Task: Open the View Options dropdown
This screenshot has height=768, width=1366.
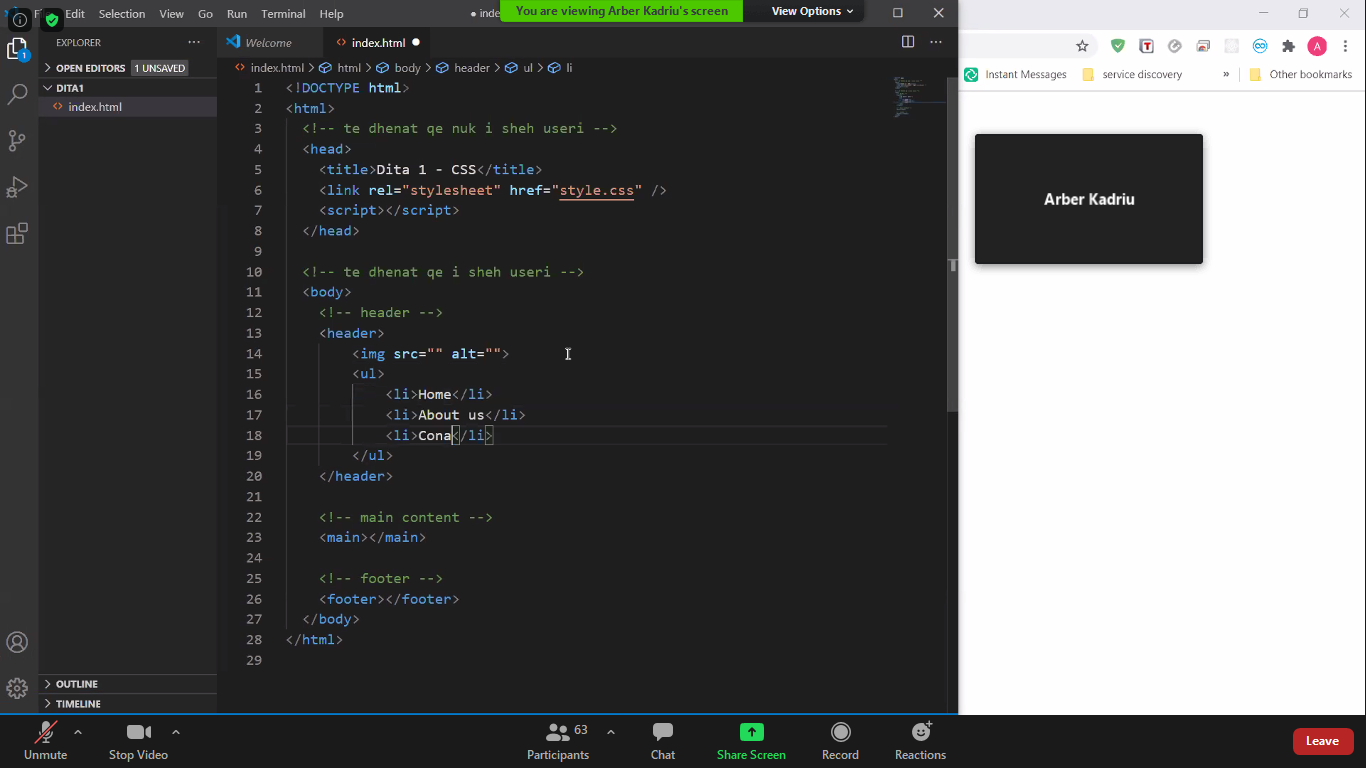Action: coord(812,11)
